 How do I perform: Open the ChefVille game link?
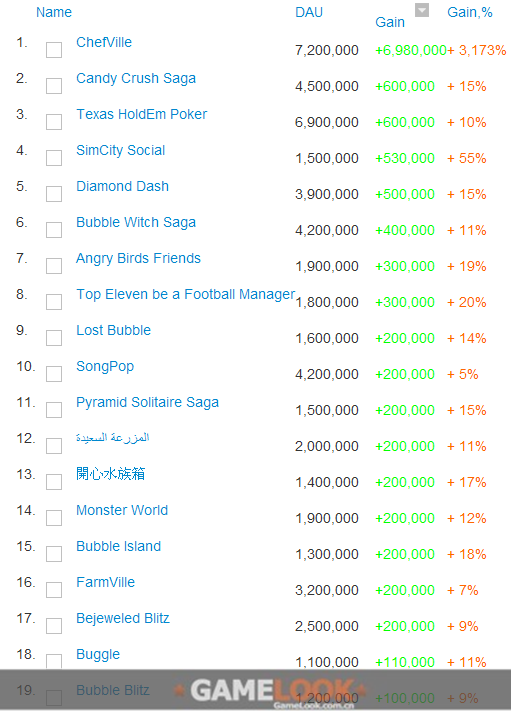(x=104, y=42)
